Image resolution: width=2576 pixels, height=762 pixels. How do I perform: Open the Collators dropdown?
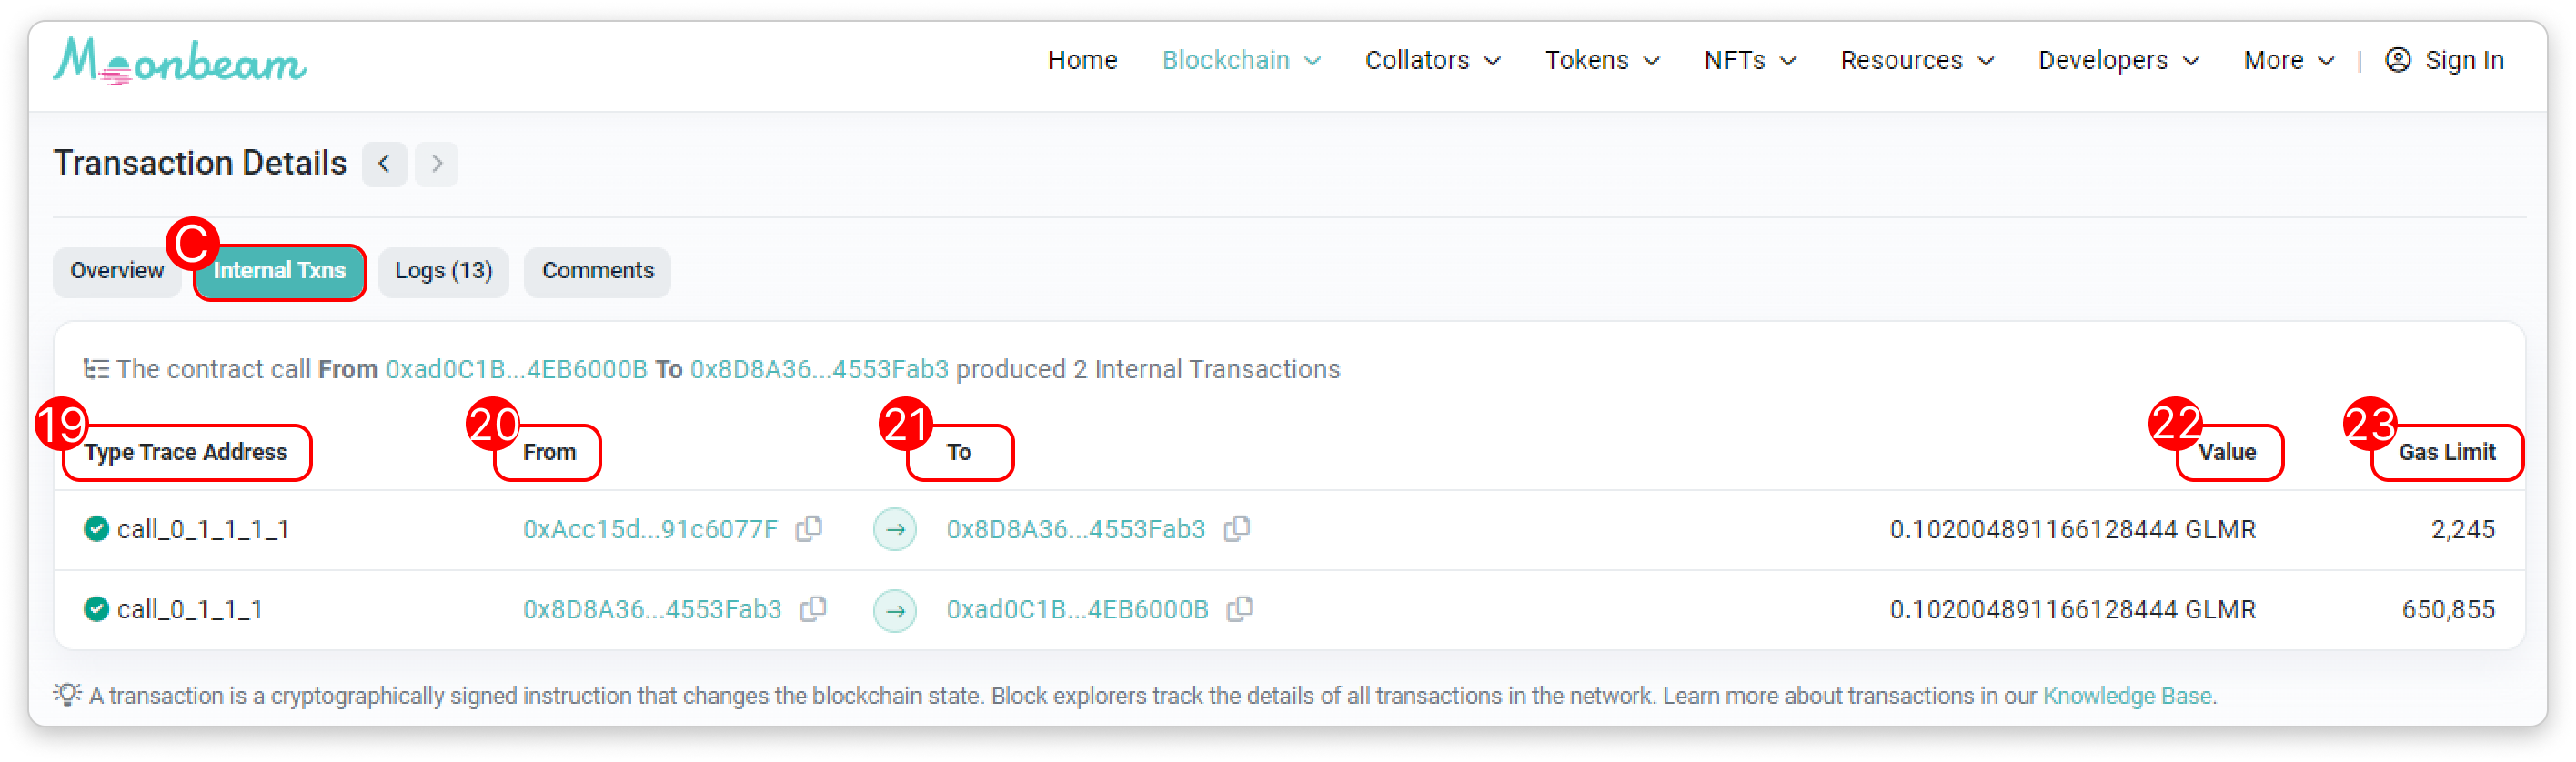pos(1432,61)
